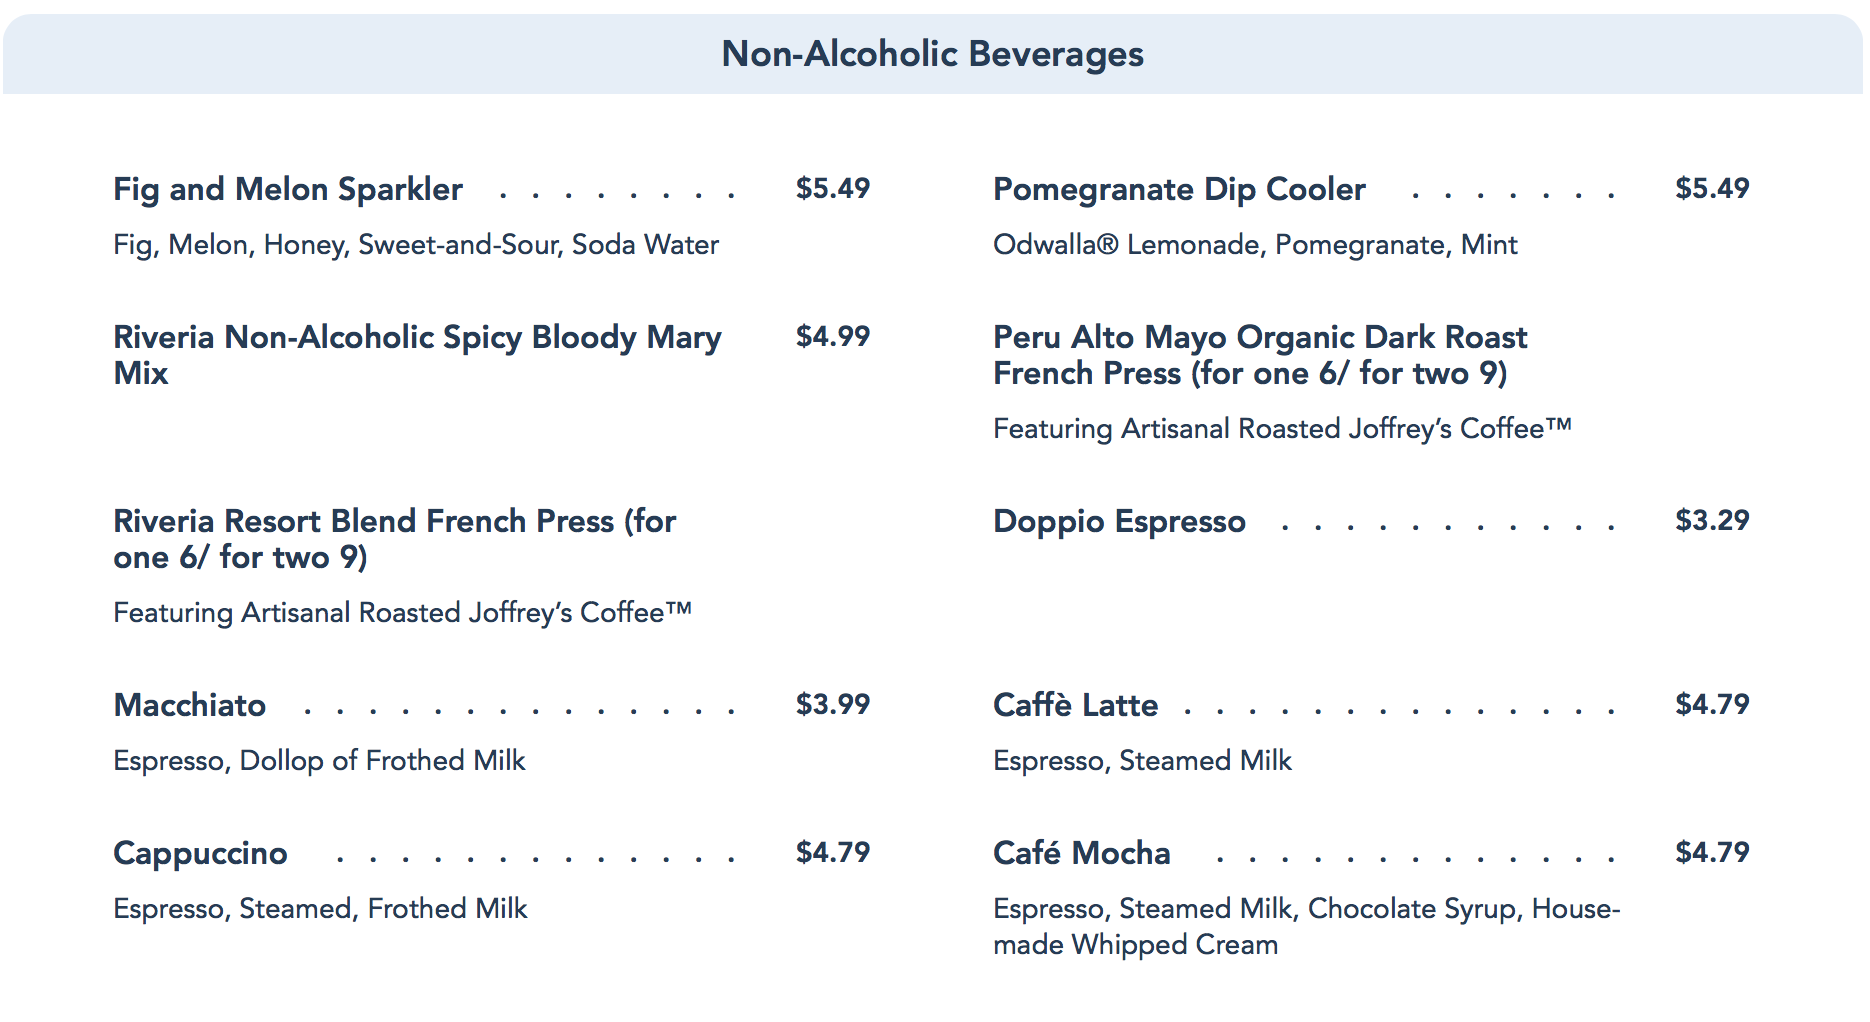This screenshot has height=1022, width=1870.
Task: Click the Chocolate Syrup, House-made Whipped Cream description
Action: click(1306, 926)
